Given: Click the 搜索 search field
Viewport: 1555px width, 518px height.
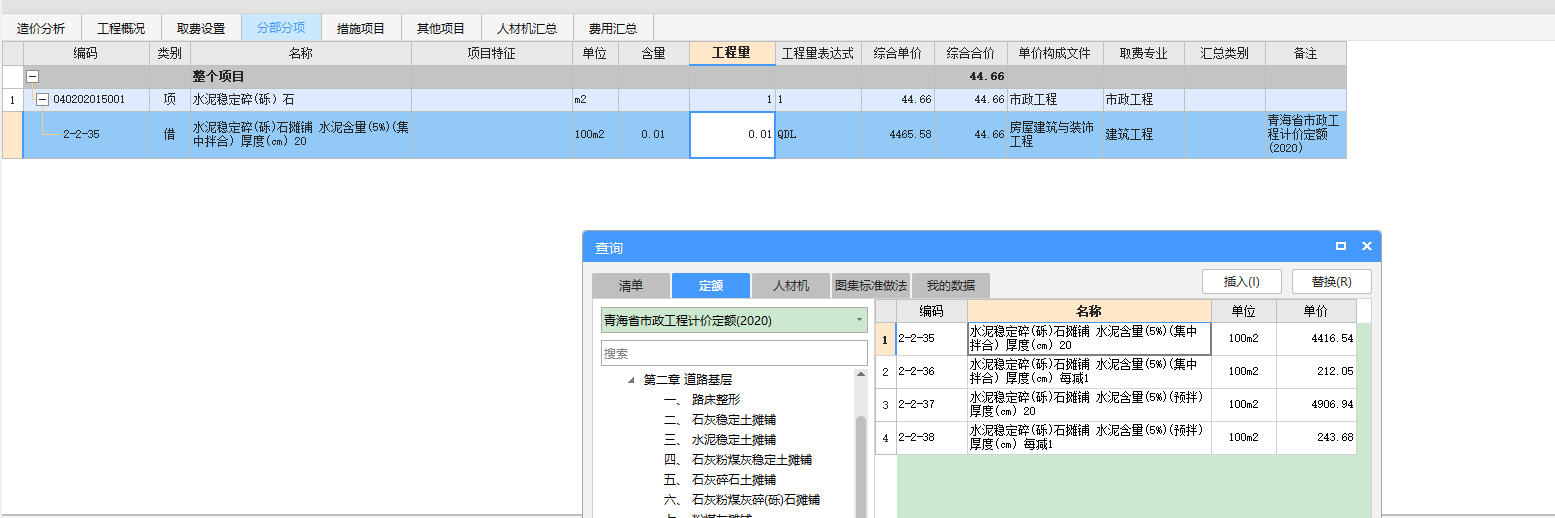Looking at the screenshot, I should click(x=734, y=353).
